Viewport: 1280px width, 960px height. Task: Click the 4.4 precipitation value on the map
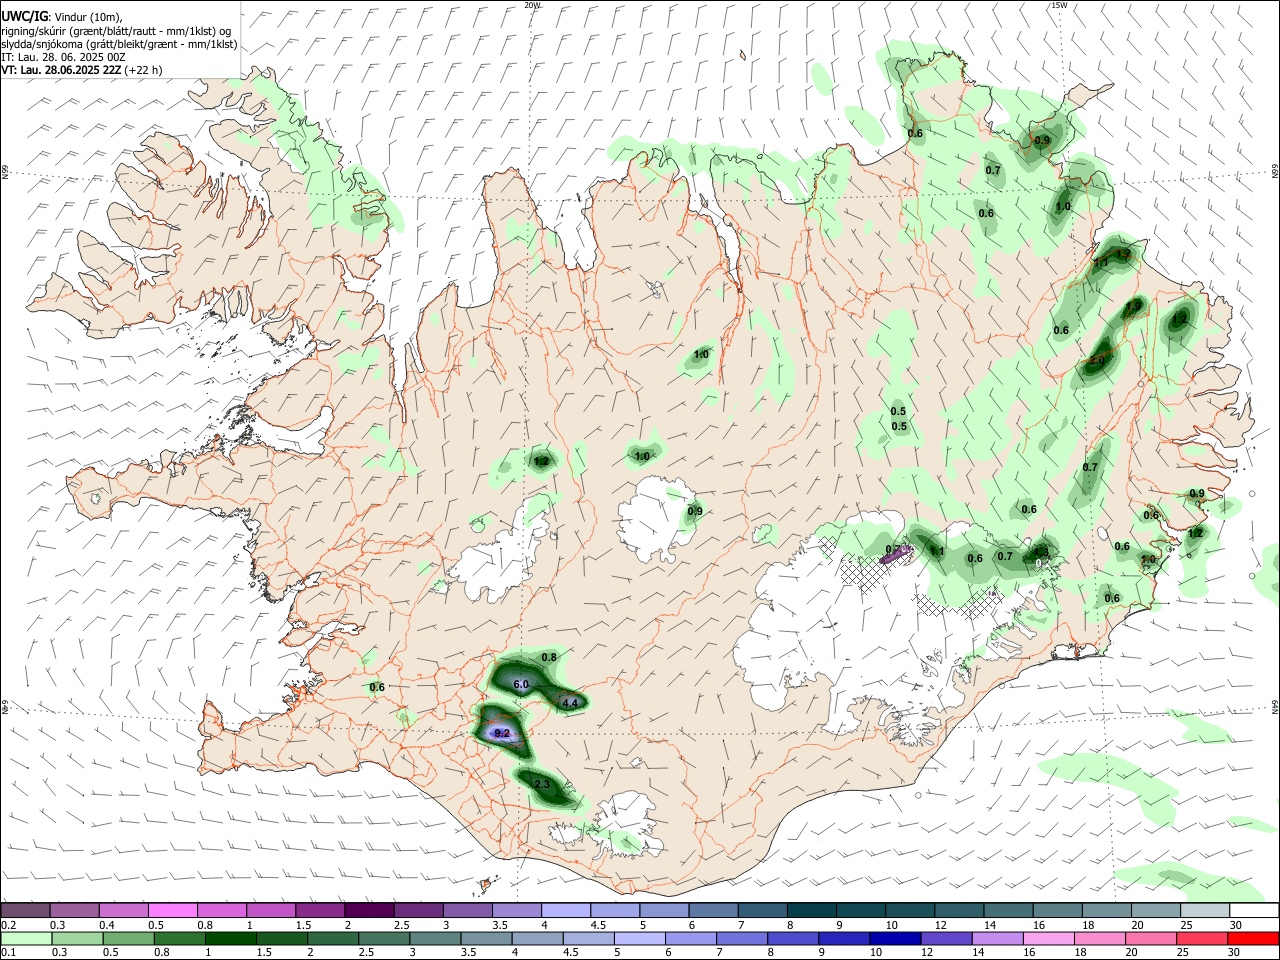pyautogui.click(x=571, y=704)
